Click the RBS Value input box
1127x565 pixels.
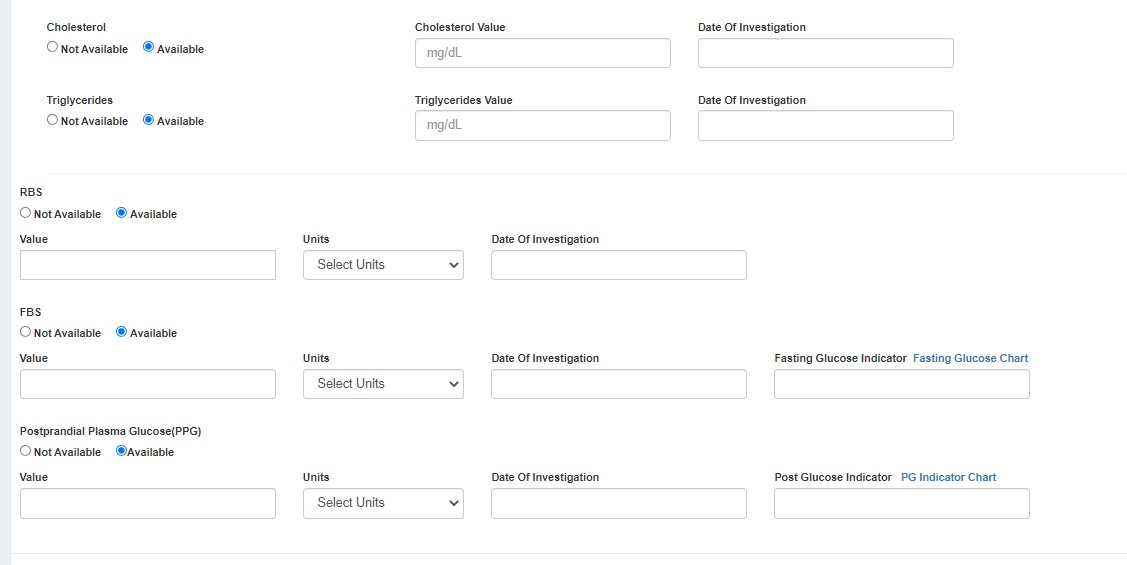click(x=147, y=265)
